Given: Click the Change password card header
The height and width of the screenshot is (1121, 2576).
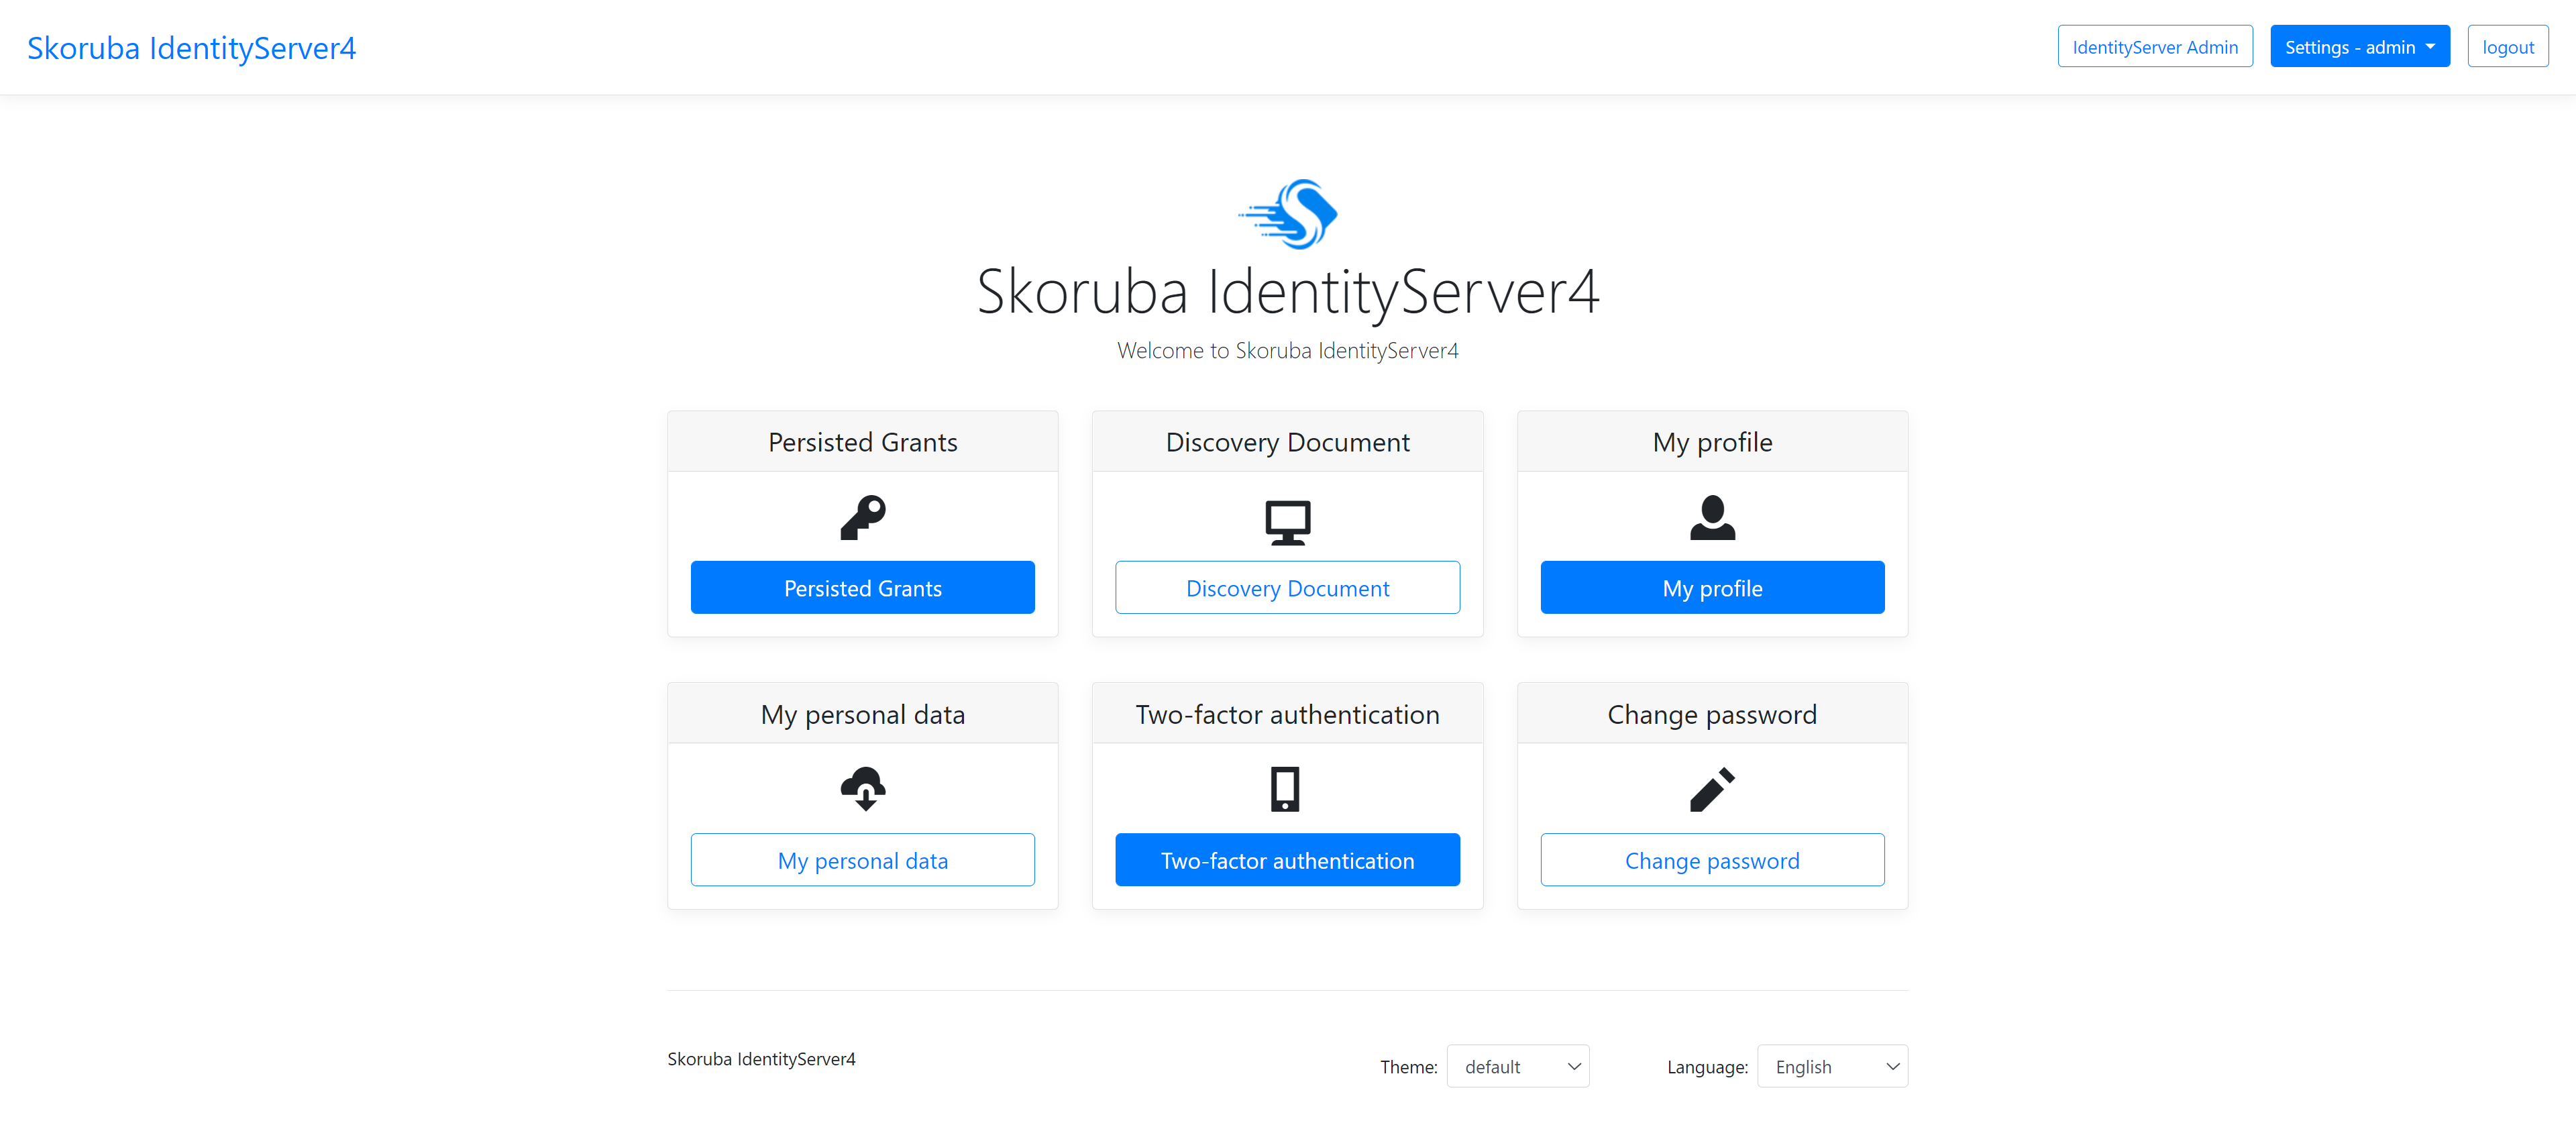Looking at the screenshot, I should coord(1712,714).
